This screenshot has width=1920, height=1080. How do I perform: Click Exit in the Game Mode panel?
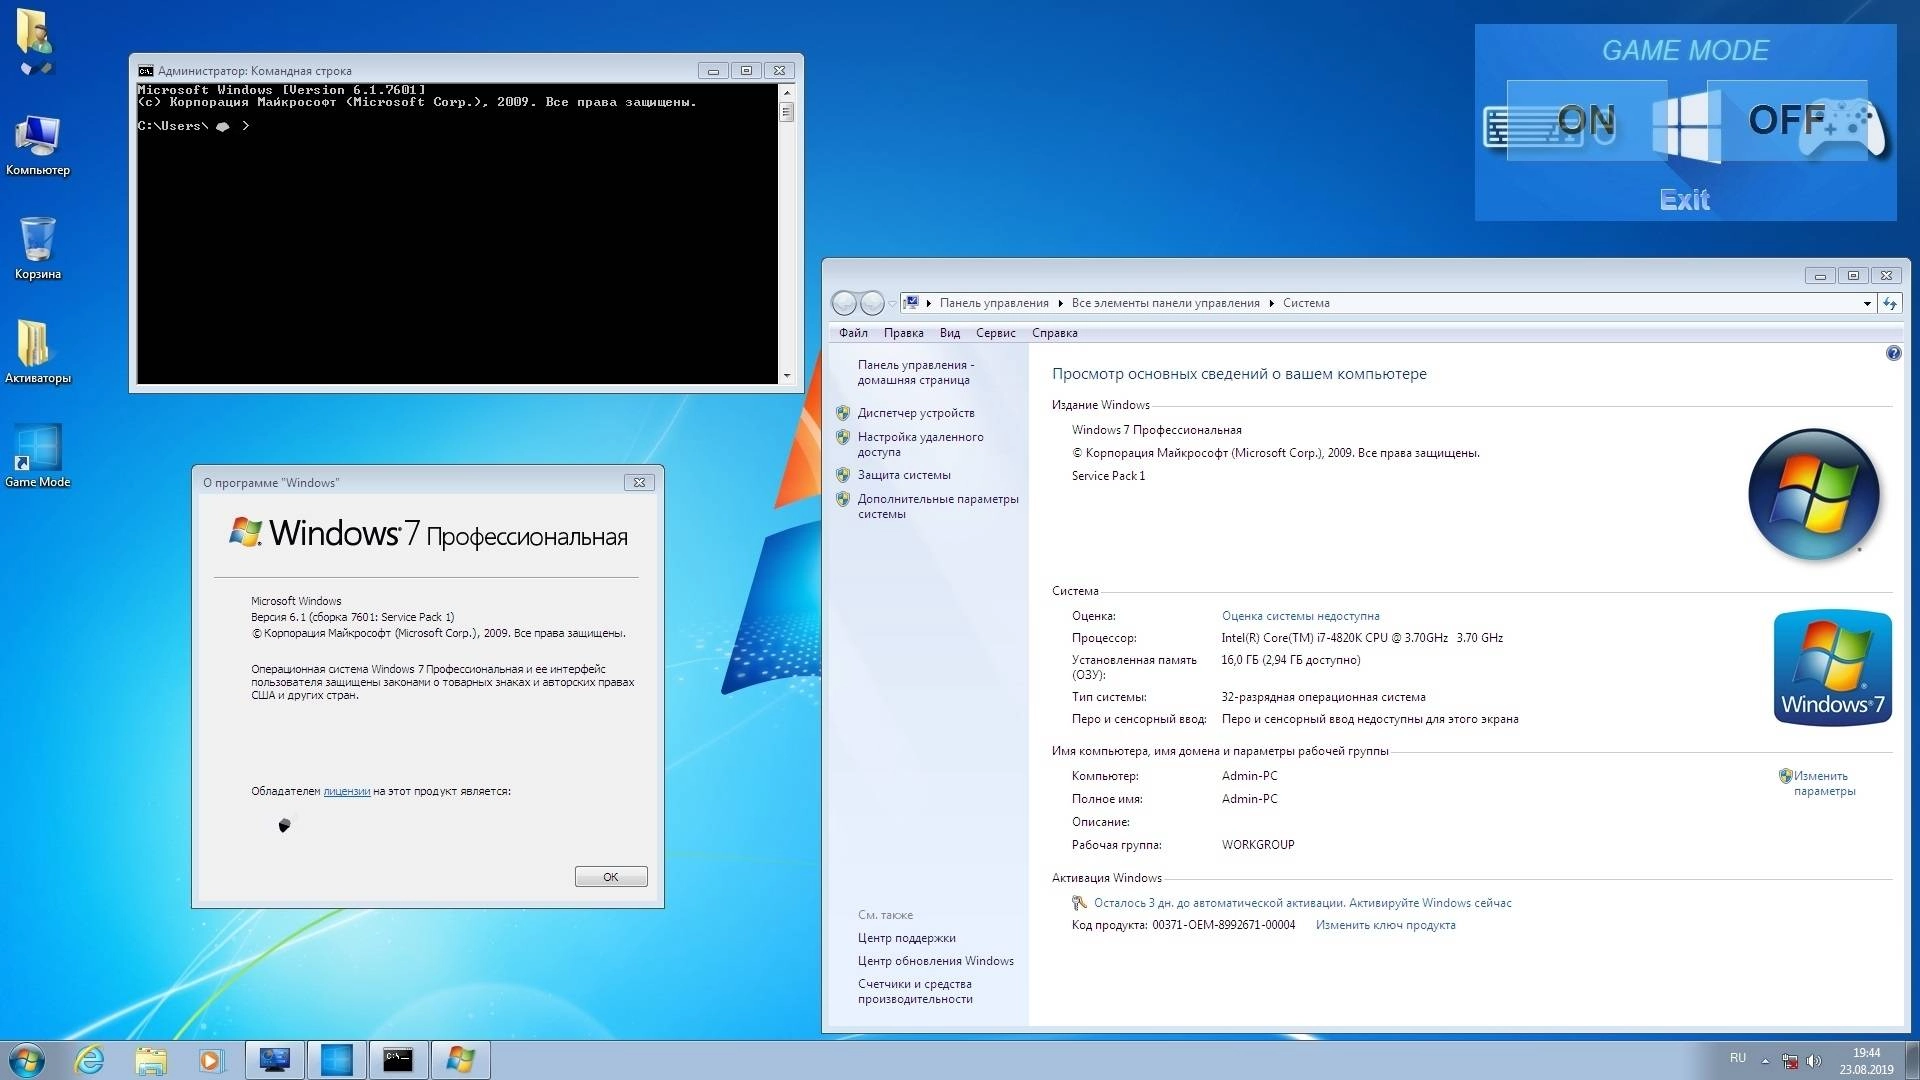click(1685, 200)
